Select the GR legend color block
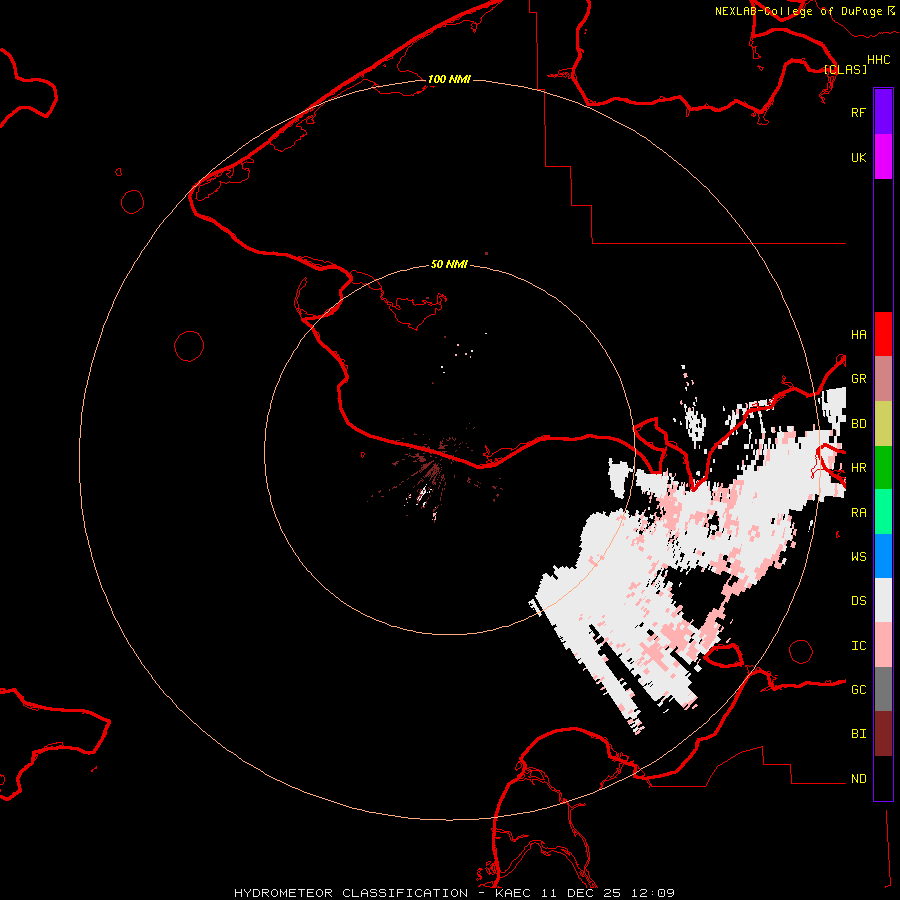Screen dimensions: 900x900 point(883,379)
